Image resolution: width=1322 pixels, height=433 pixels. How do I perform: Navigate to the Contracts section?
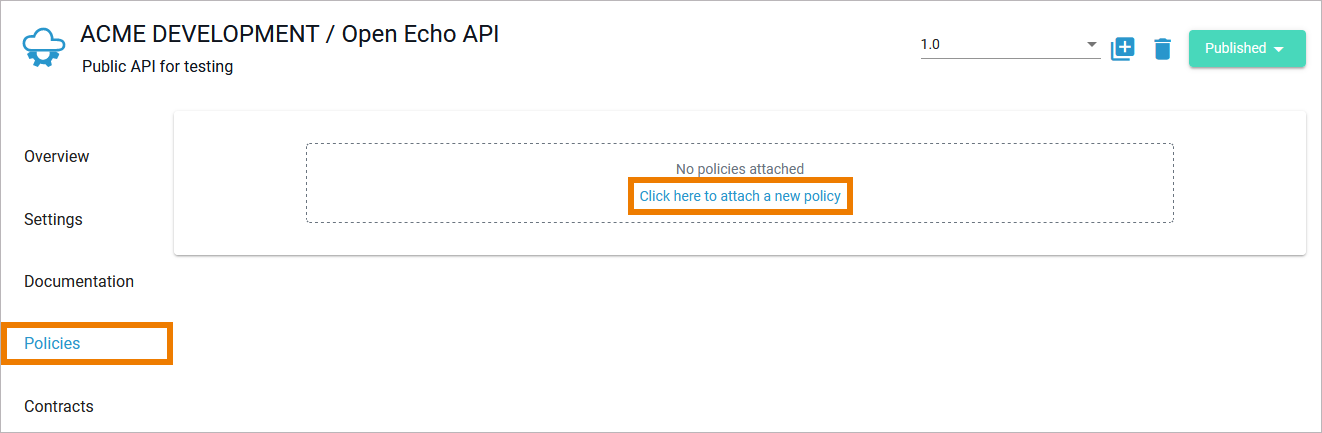(59, 406)
